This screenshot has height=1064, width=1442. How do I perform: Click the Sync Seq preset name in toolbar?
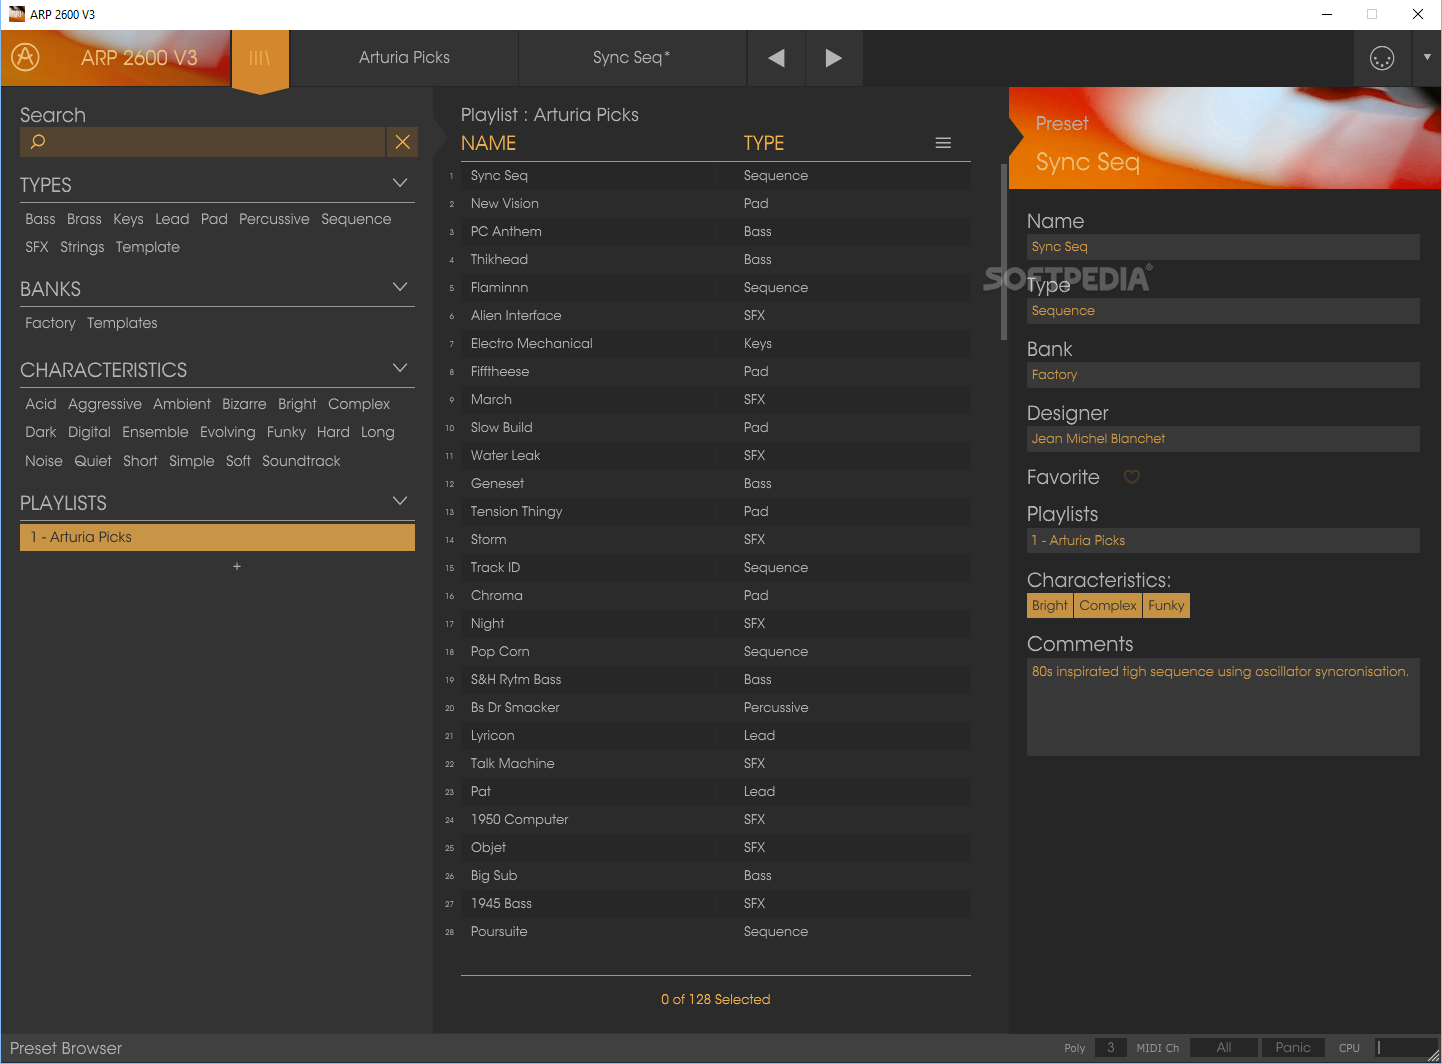tap(631, 58)
